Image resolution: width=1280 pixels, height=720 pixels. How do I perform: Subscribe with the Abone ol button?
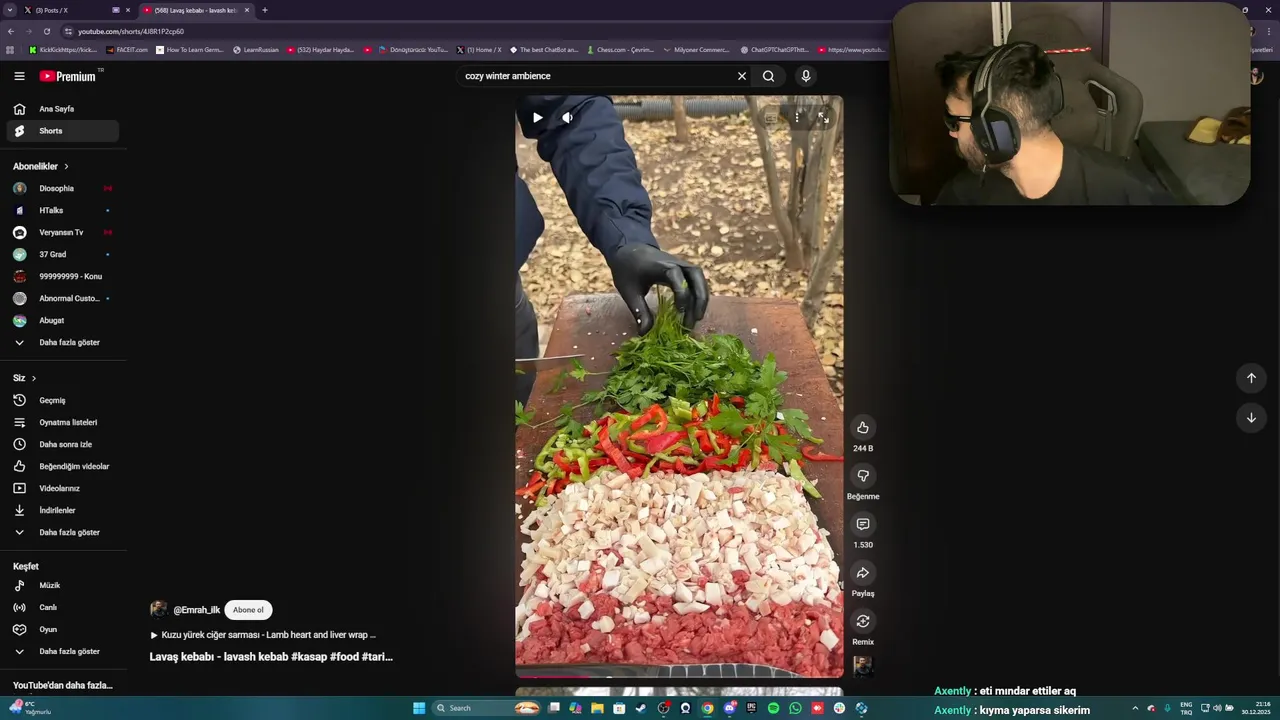click(248, 610)
